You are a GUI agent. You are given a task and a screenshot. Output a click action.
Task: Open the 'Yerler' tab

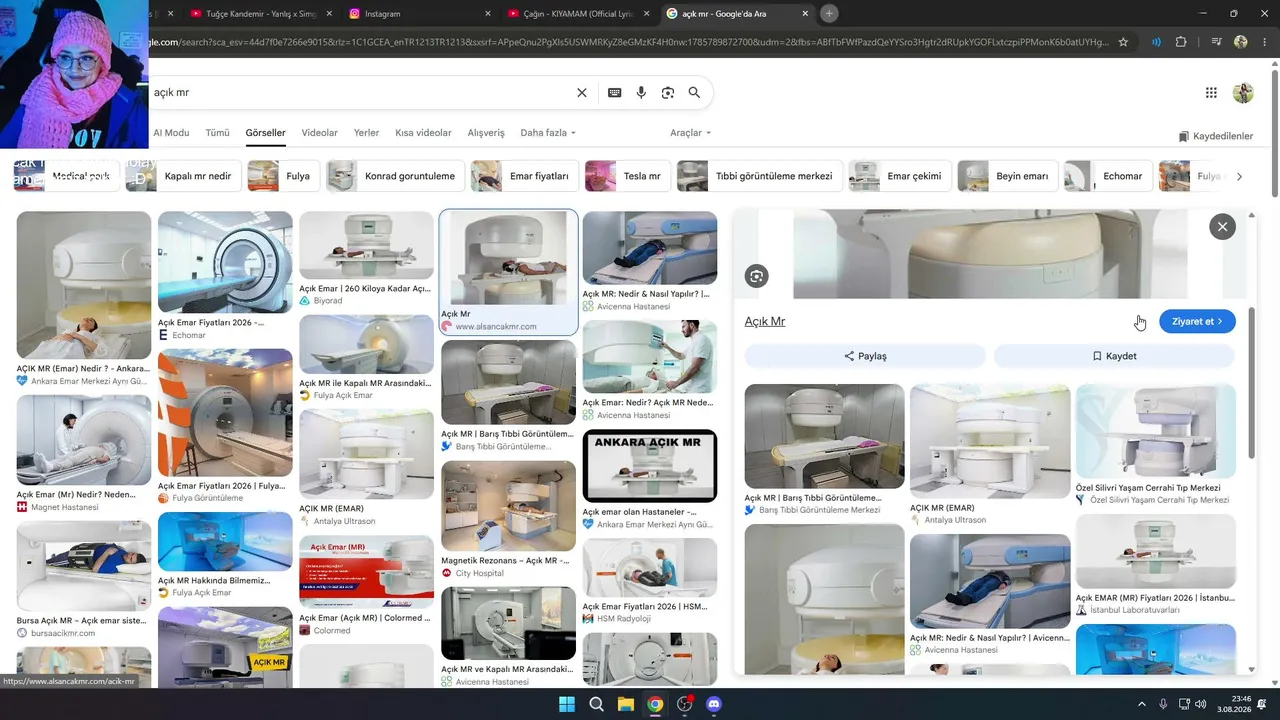click(x=366, y=133)
